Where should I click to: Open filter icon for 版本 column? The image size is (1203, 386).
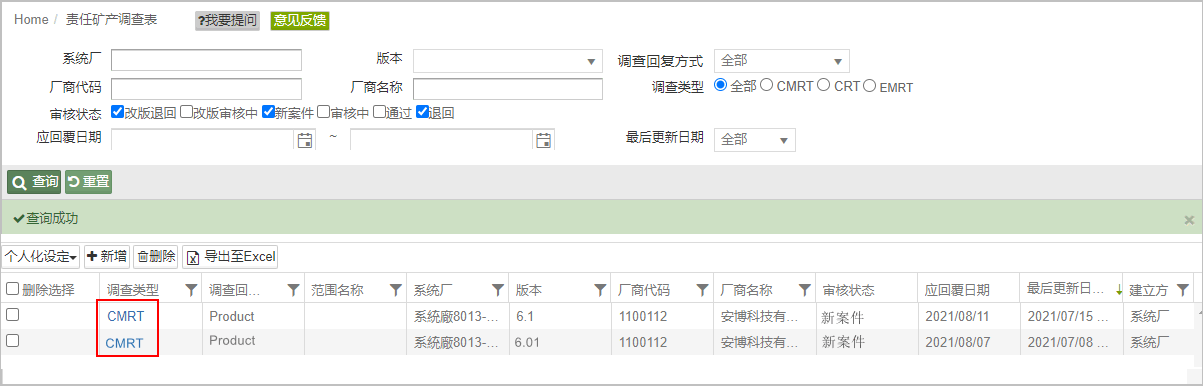(x=600, y=290)
